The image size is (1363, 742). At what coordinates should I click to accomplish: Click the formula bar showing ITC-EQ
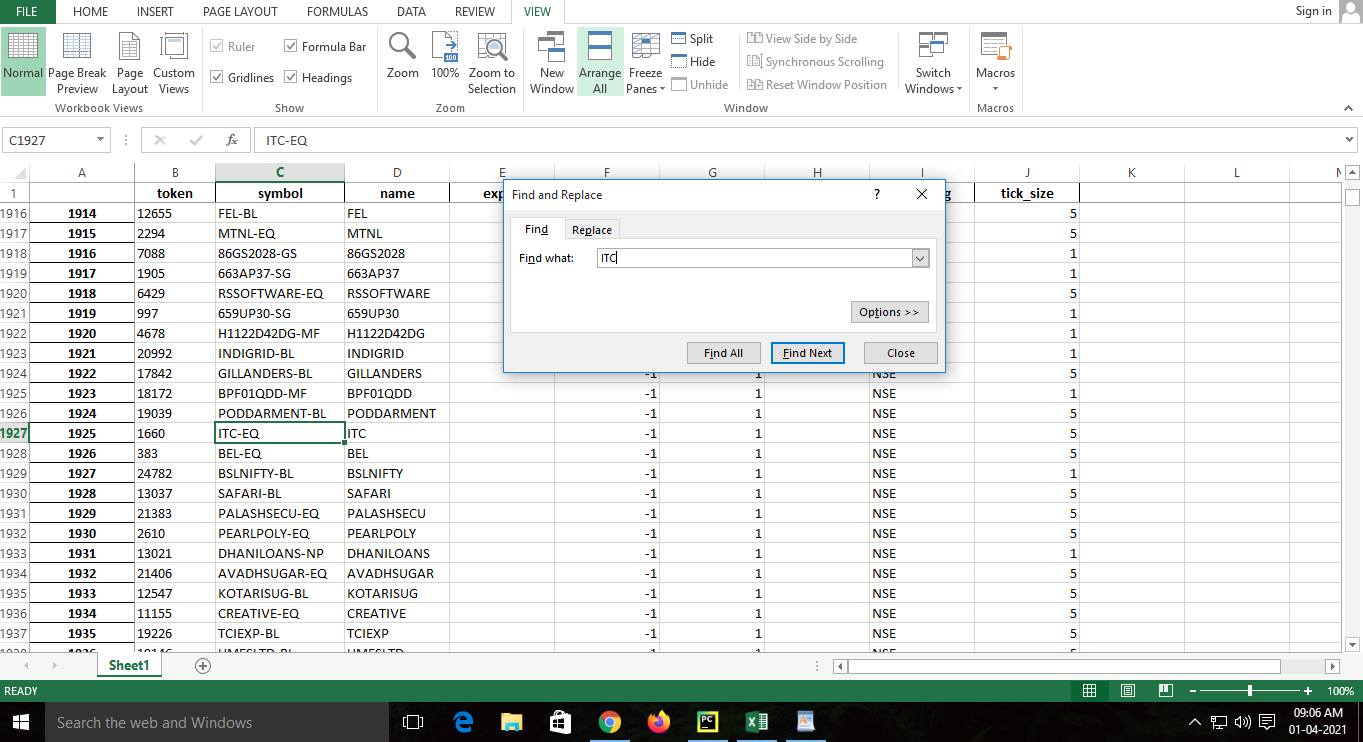[x=798, y=141]
